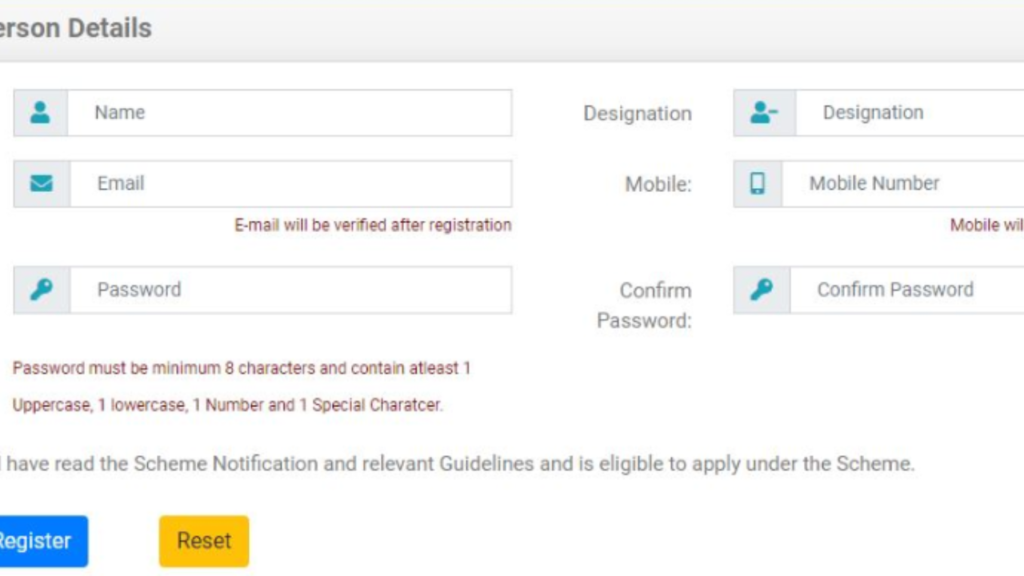1024x576 pixels.
Task: Focus the Designation input field
Action: coord(908,113)
